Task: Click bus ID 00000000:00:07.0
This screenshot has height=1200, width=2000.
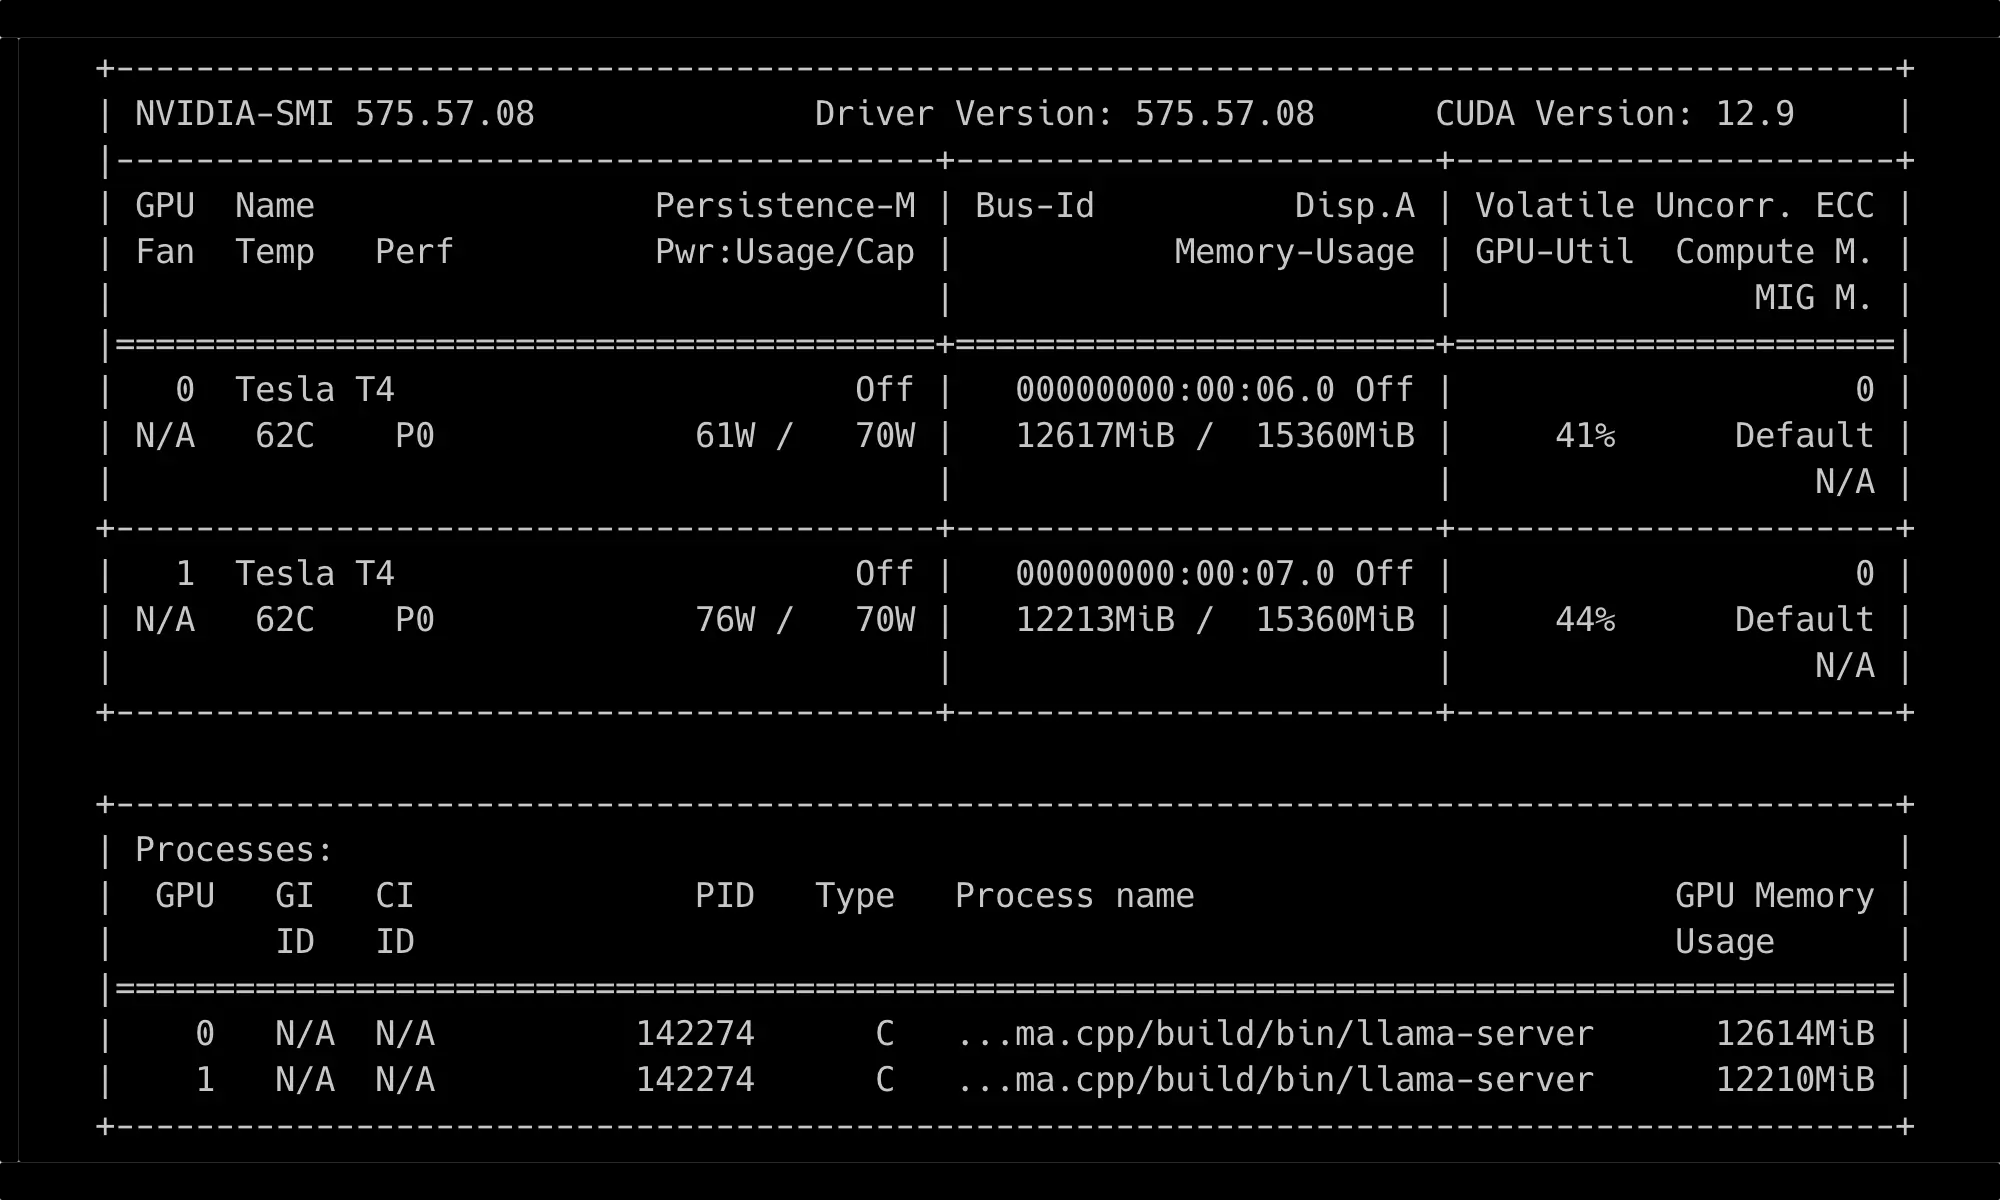Action: click(1175, 574)
